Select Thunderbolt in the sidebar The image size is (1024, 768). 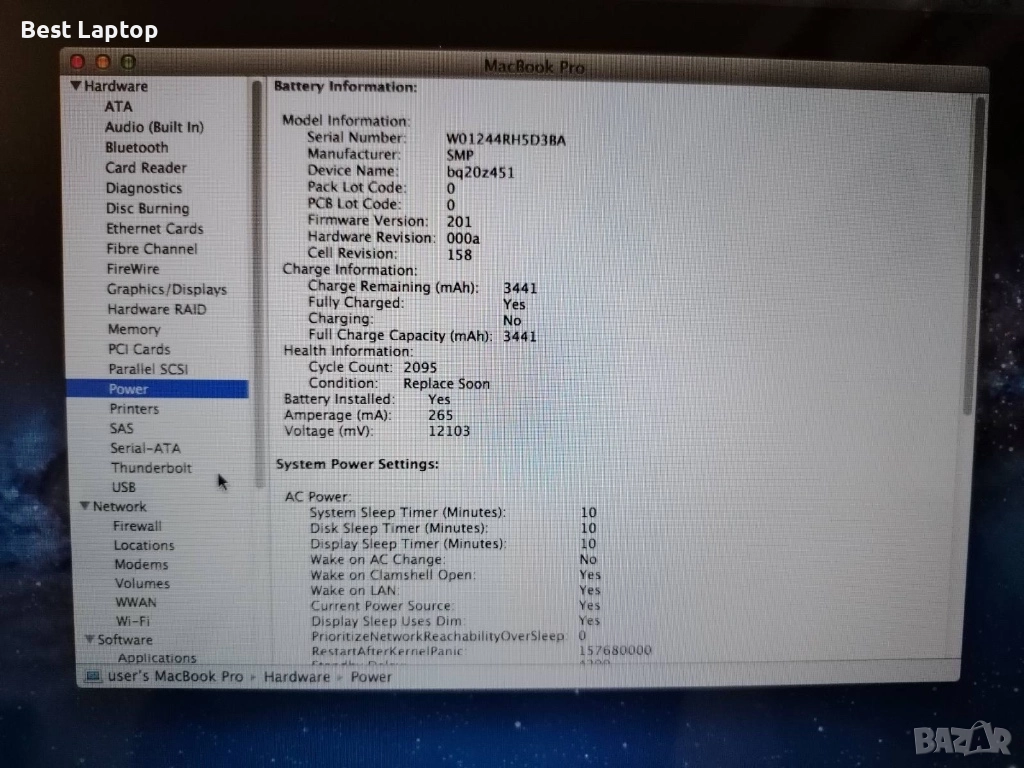tap(151, 468)
